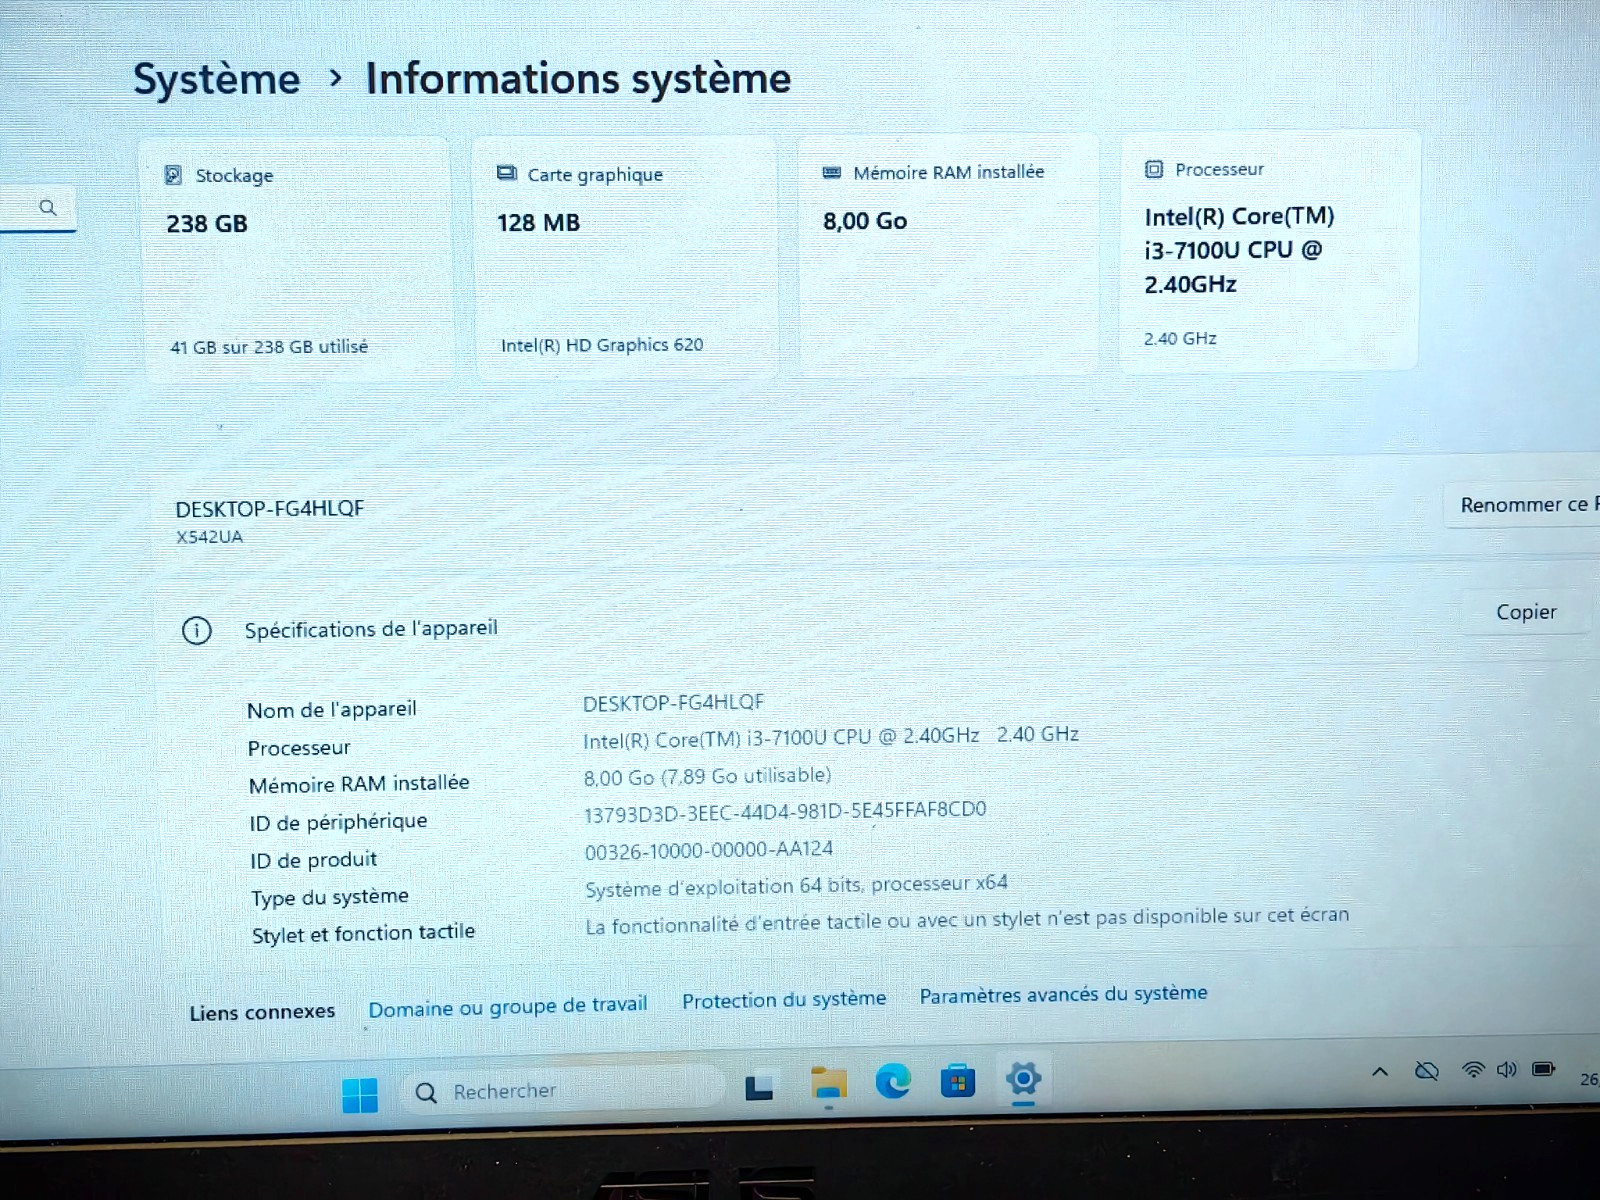Click the 'Liens connexes' label

(x=262, y=1012)
